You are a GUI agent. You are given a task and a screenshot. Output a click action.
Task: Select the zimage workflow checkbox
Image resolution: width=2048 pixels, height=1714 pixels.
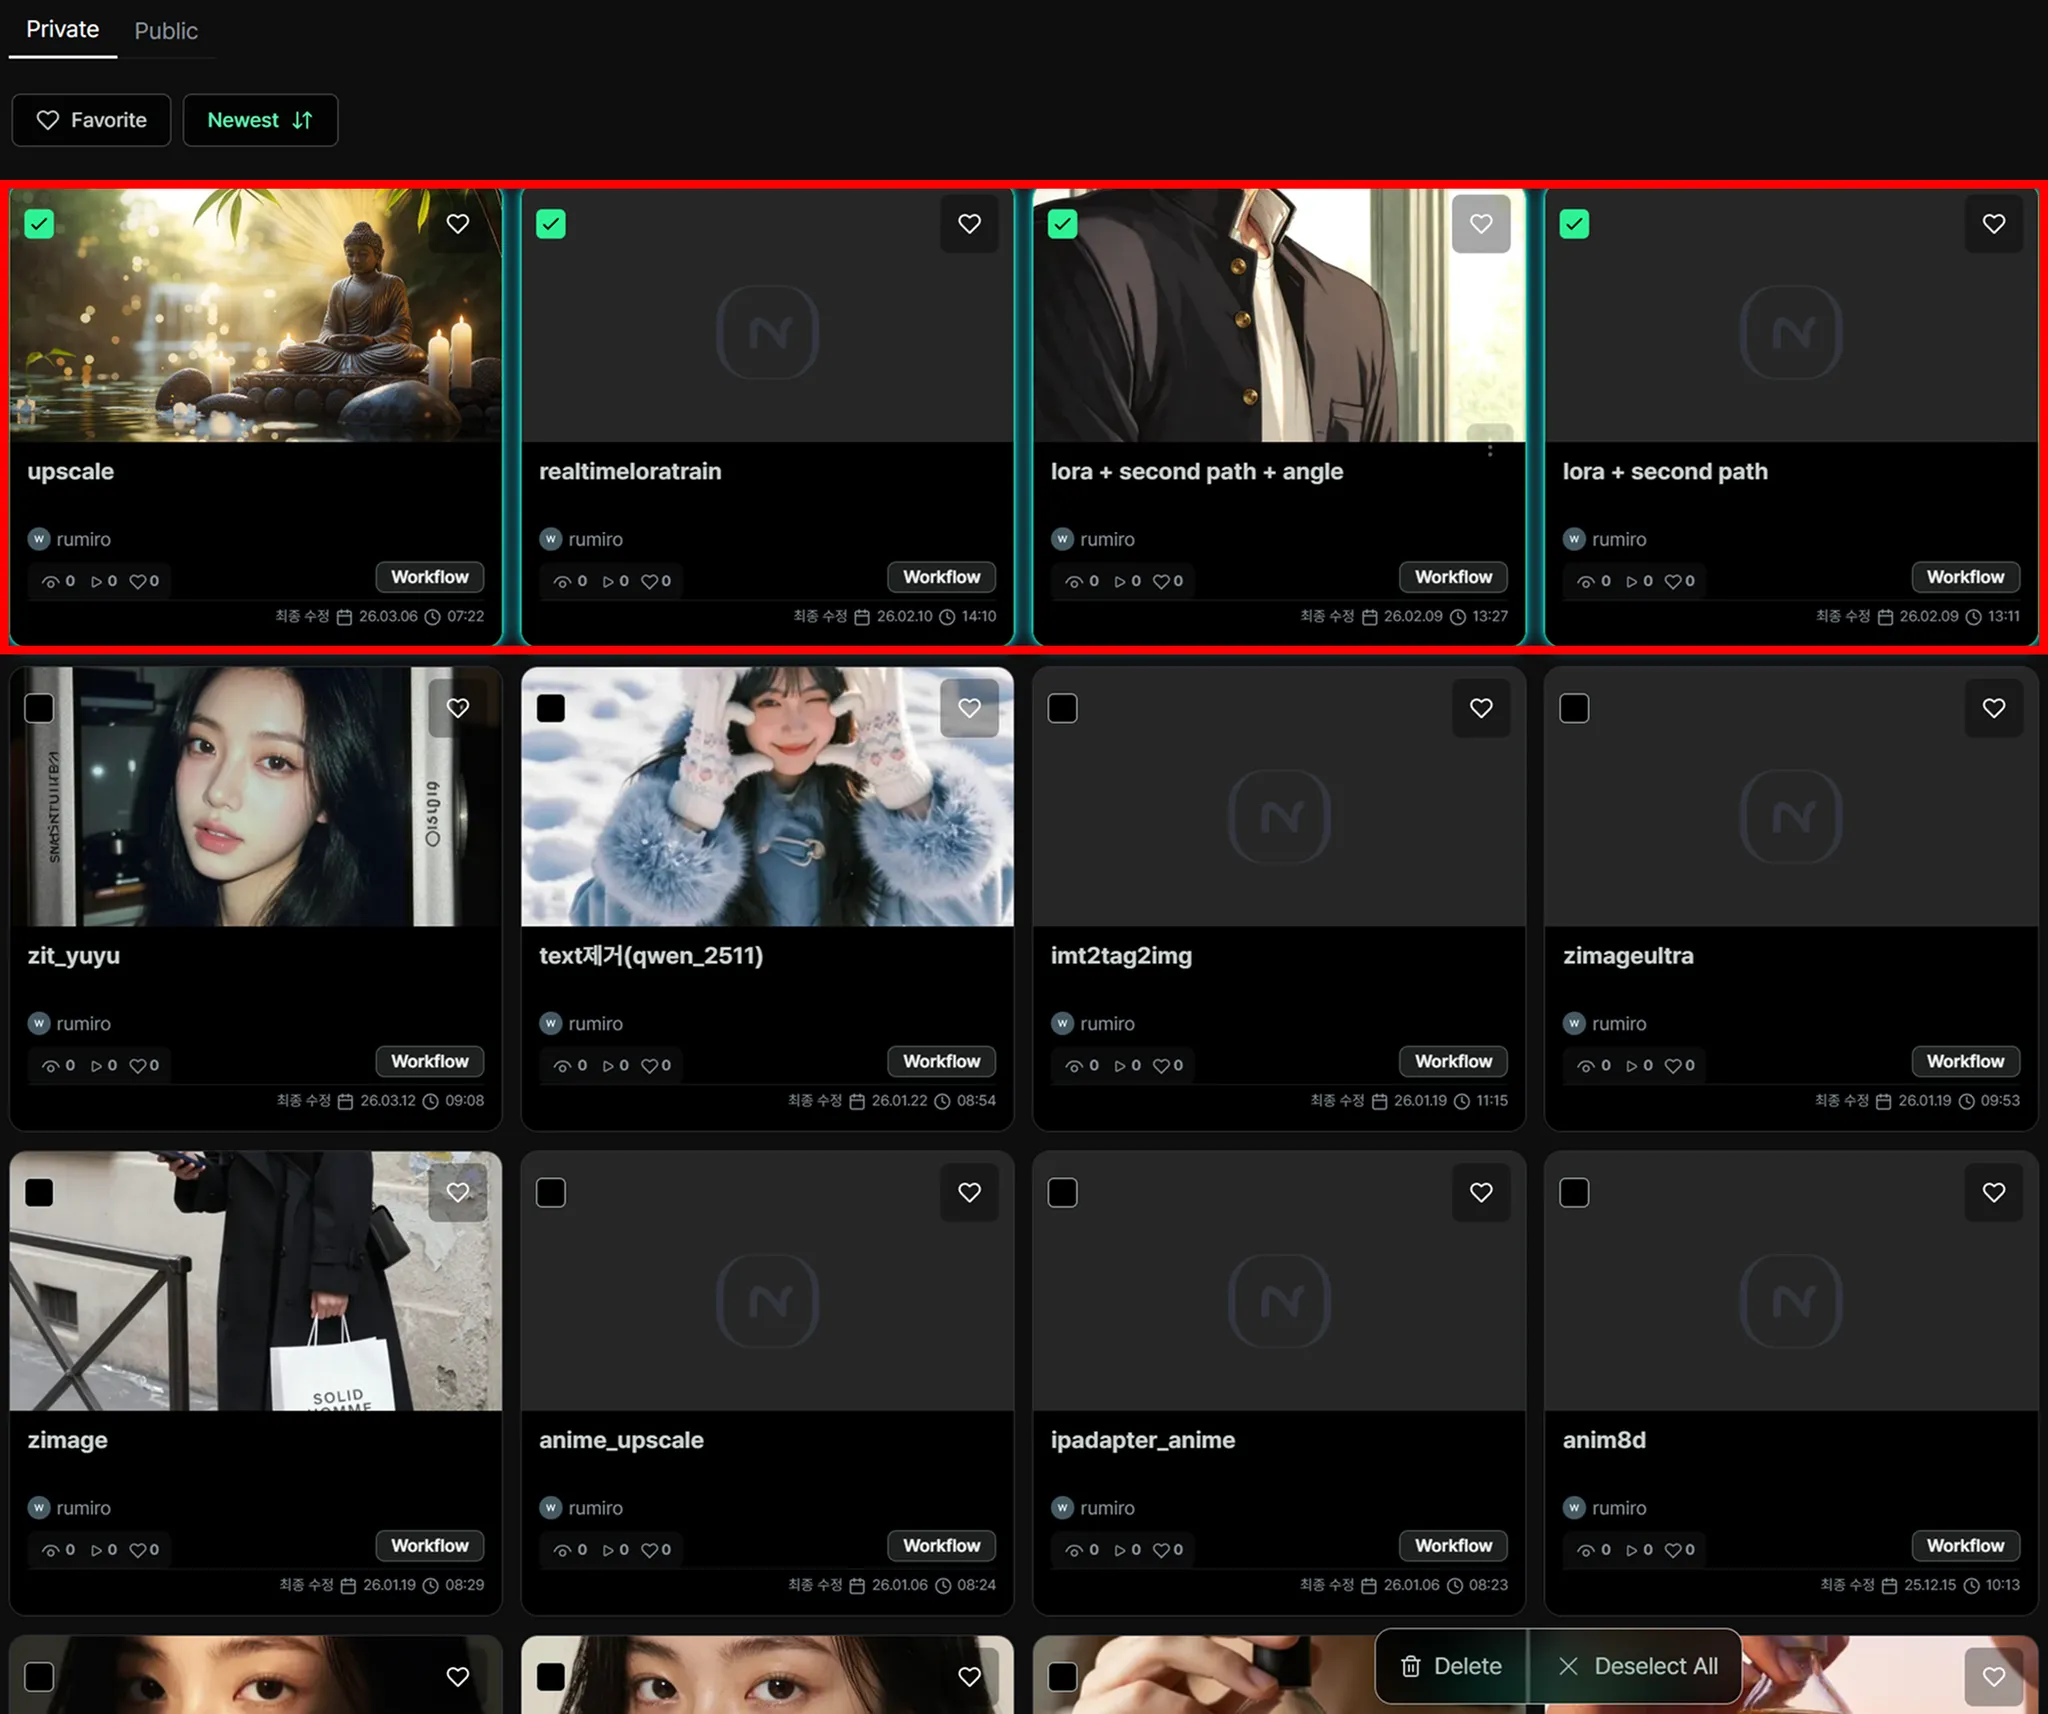[x=39, y=1192]
